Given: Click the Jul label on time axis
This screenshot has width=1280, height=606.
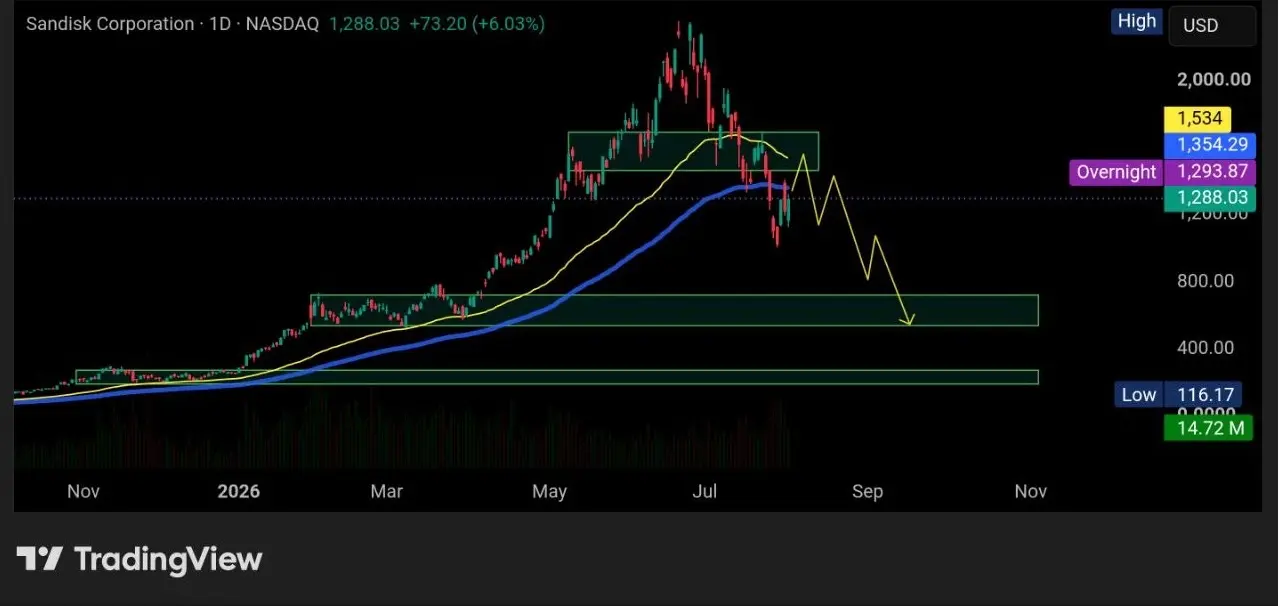Looking at the screenshot, I should pyautogui.click(x=706, y=491).
